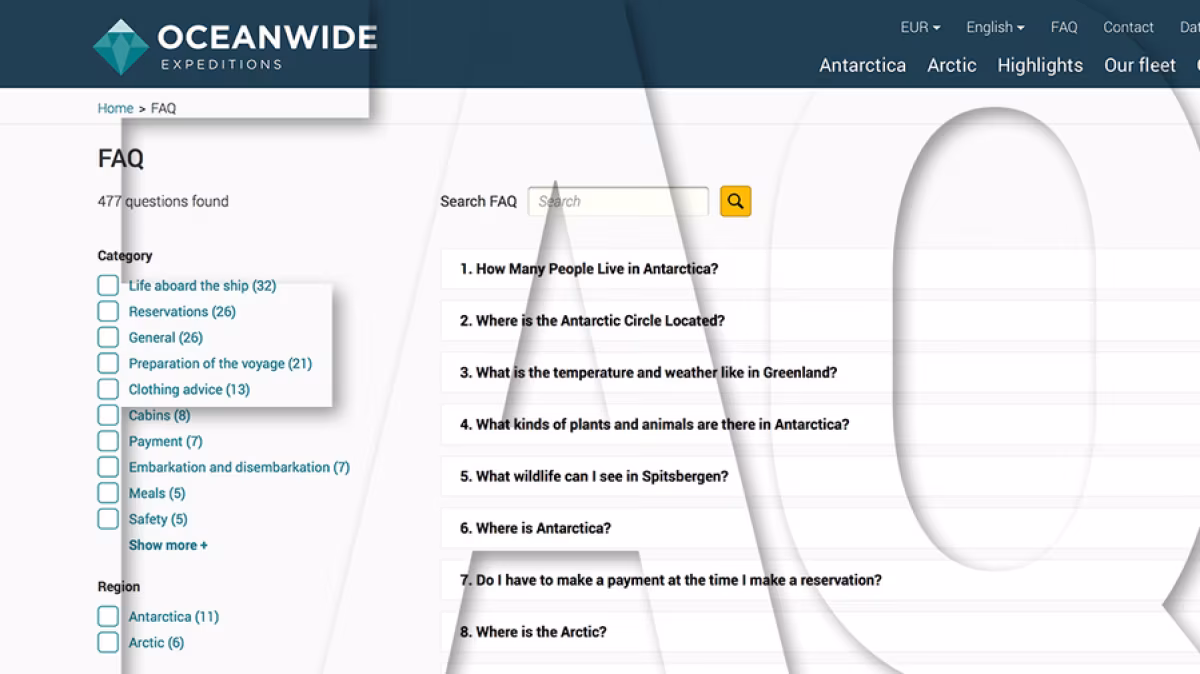
Task: Tick the Clothing advice checkbox
Action: [x=108, y=390]
